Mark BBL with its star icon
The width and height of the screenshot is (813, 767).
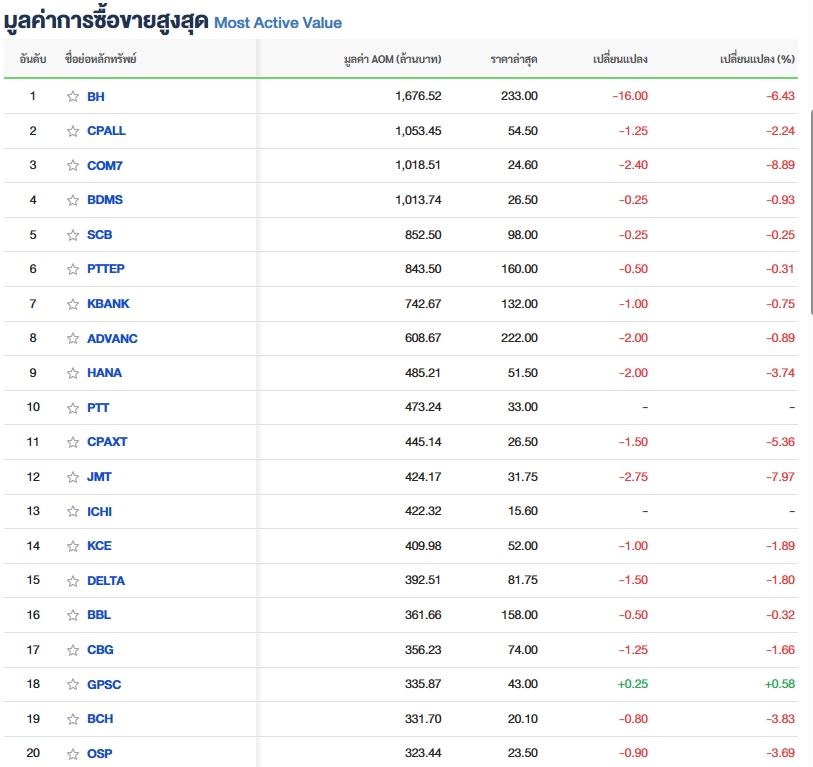pyautogui.click(x=73, y=615)
